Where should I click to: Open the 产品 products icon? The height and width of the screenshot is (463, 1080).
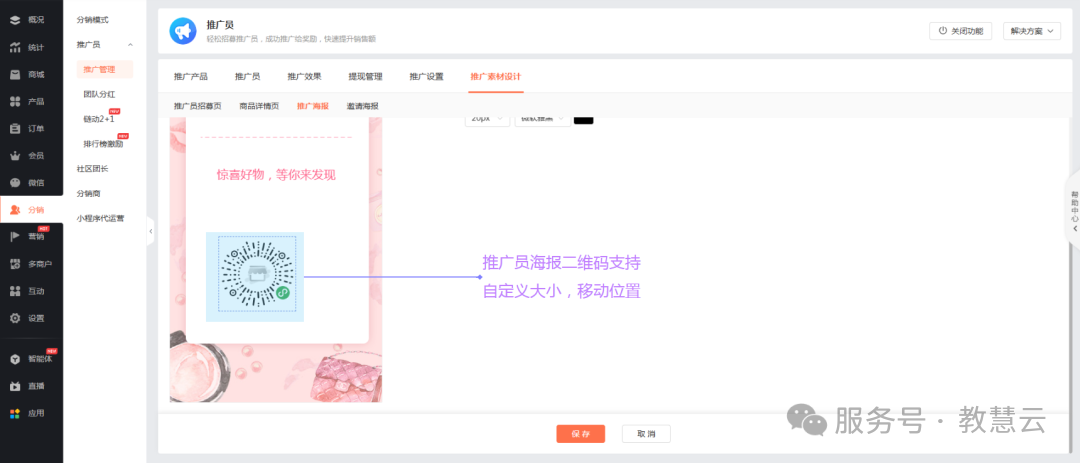(14, 101)
